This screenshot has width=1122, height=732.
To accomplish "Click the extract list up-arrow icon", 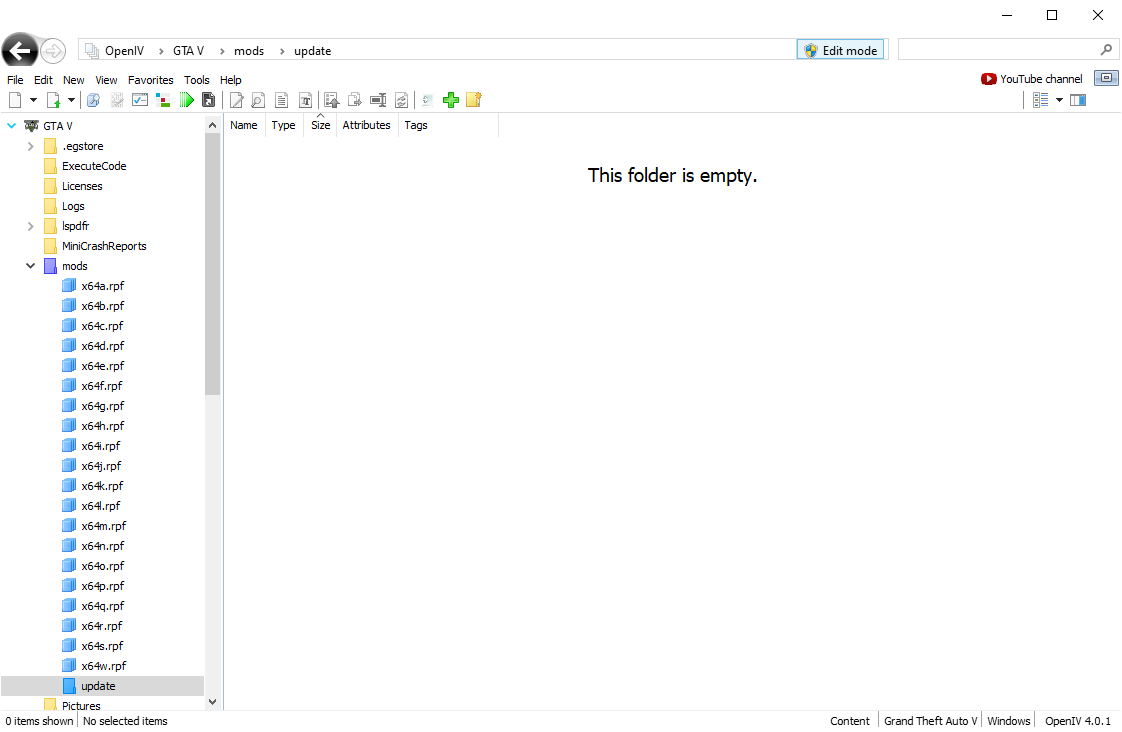I will (331, 100).
